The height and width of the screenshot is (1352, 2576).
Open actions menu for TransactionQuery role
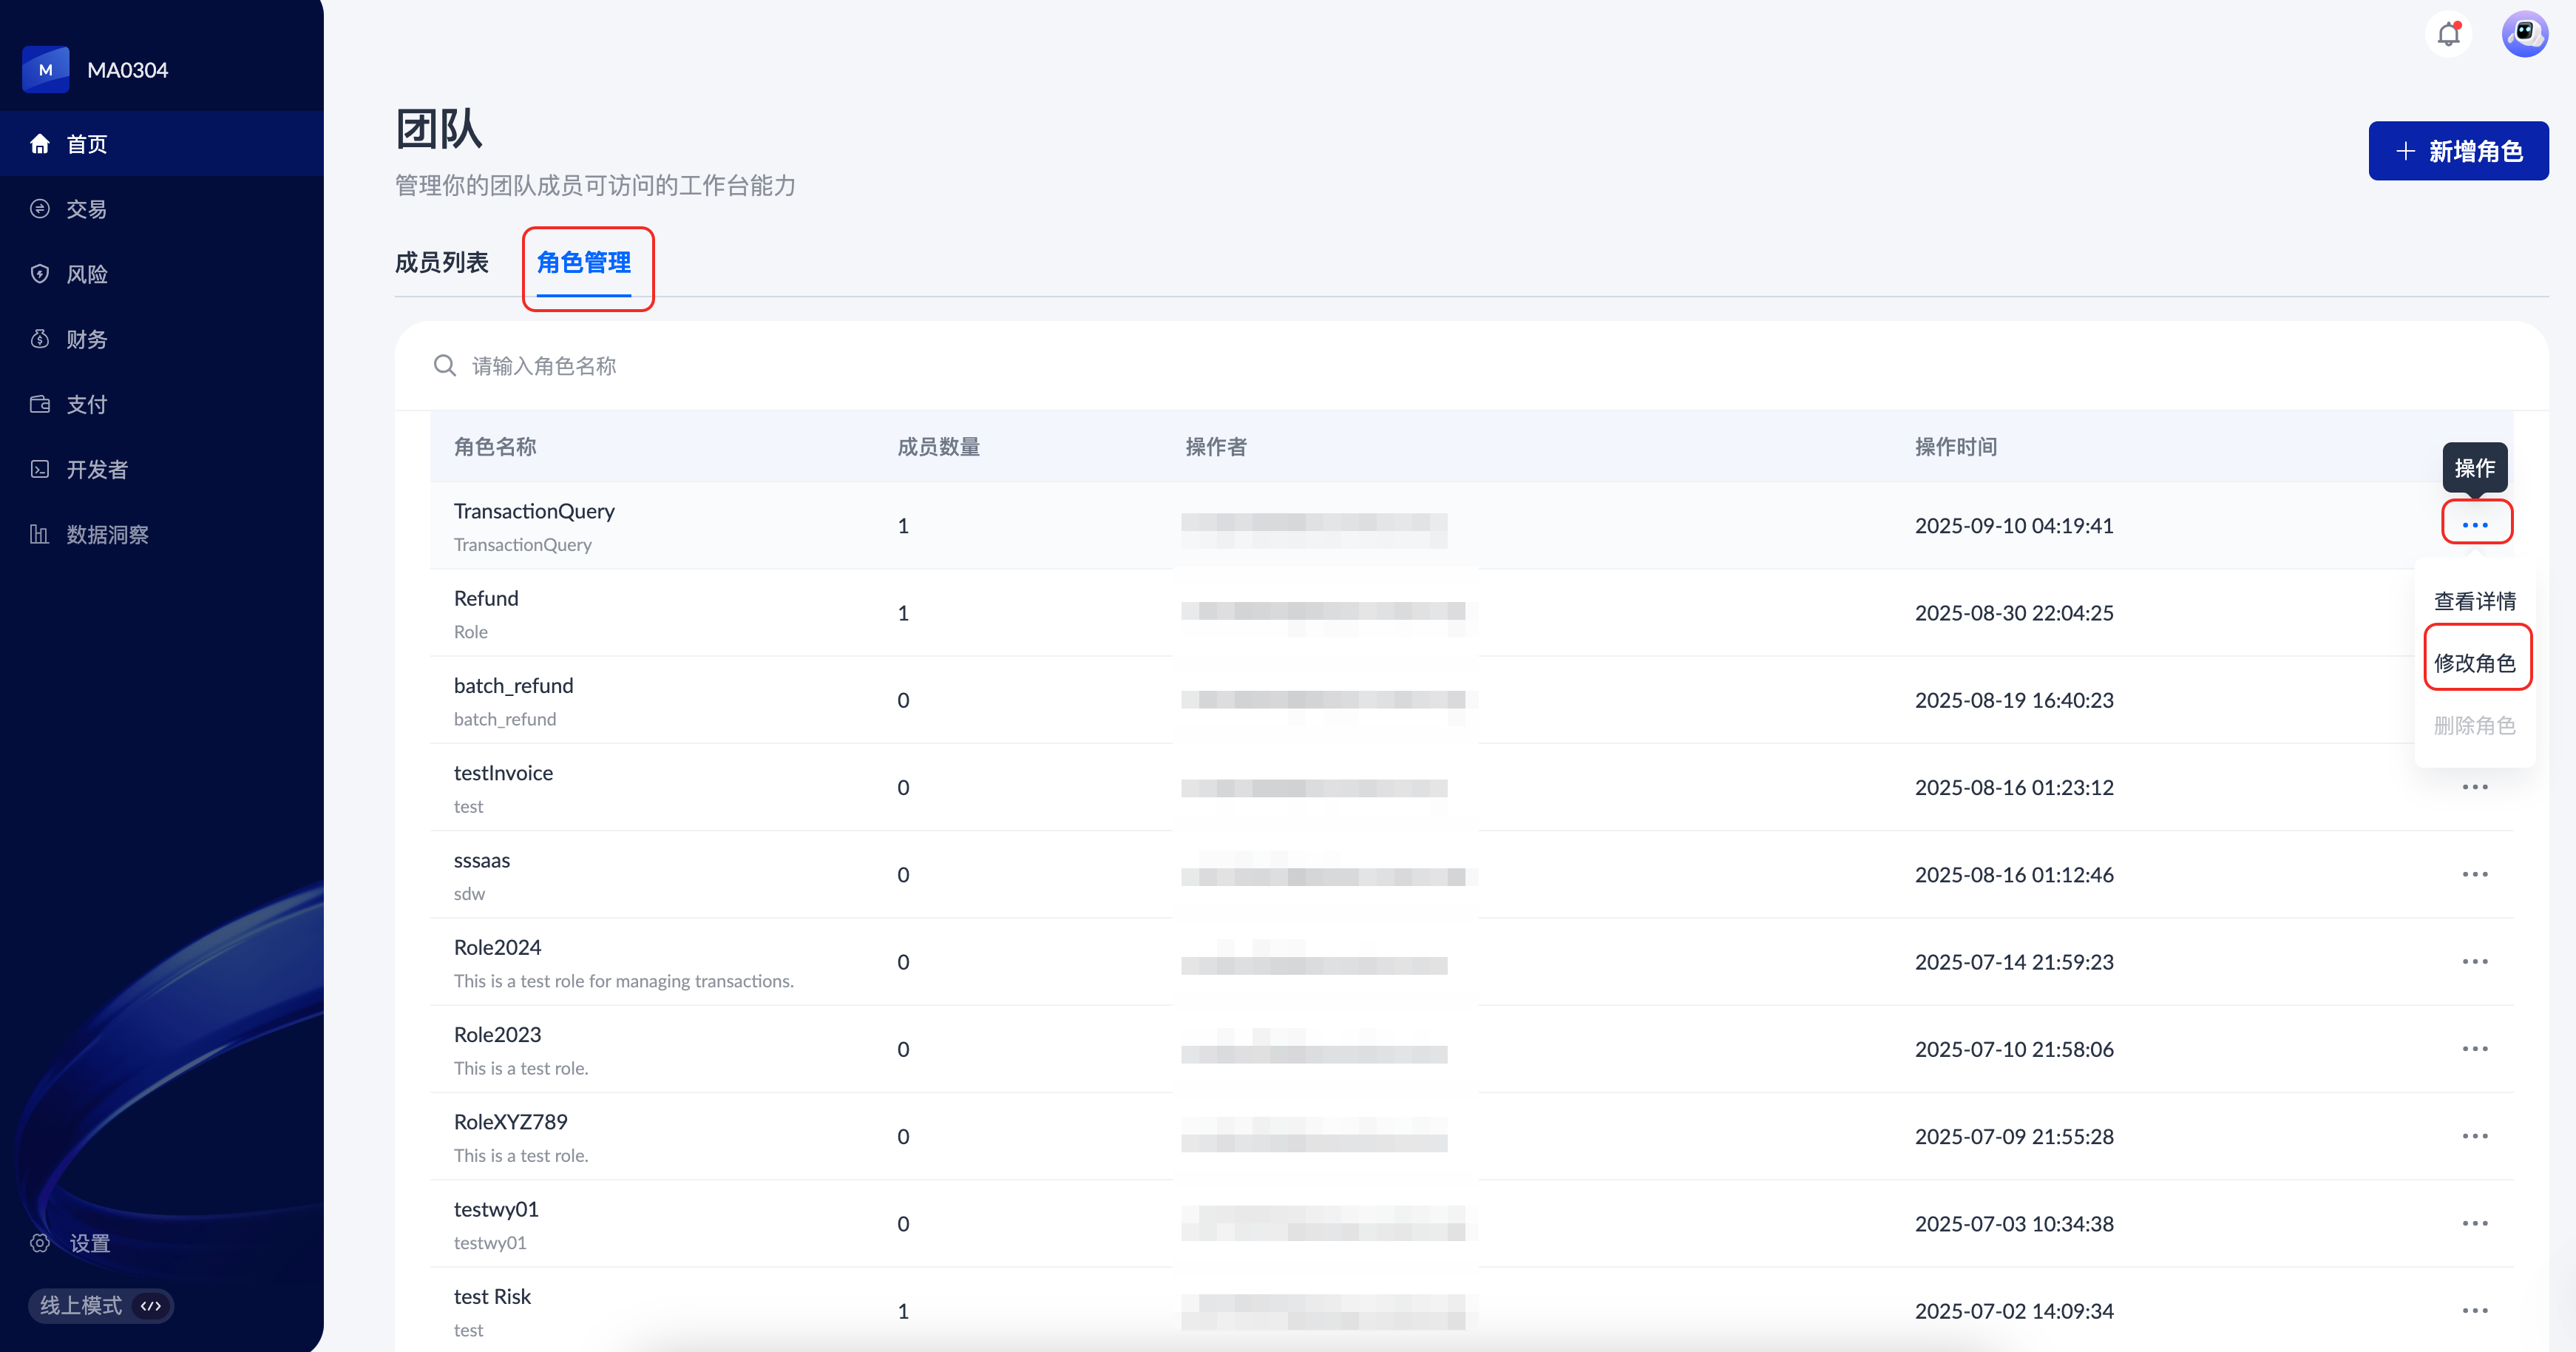tap(2475, 525)
